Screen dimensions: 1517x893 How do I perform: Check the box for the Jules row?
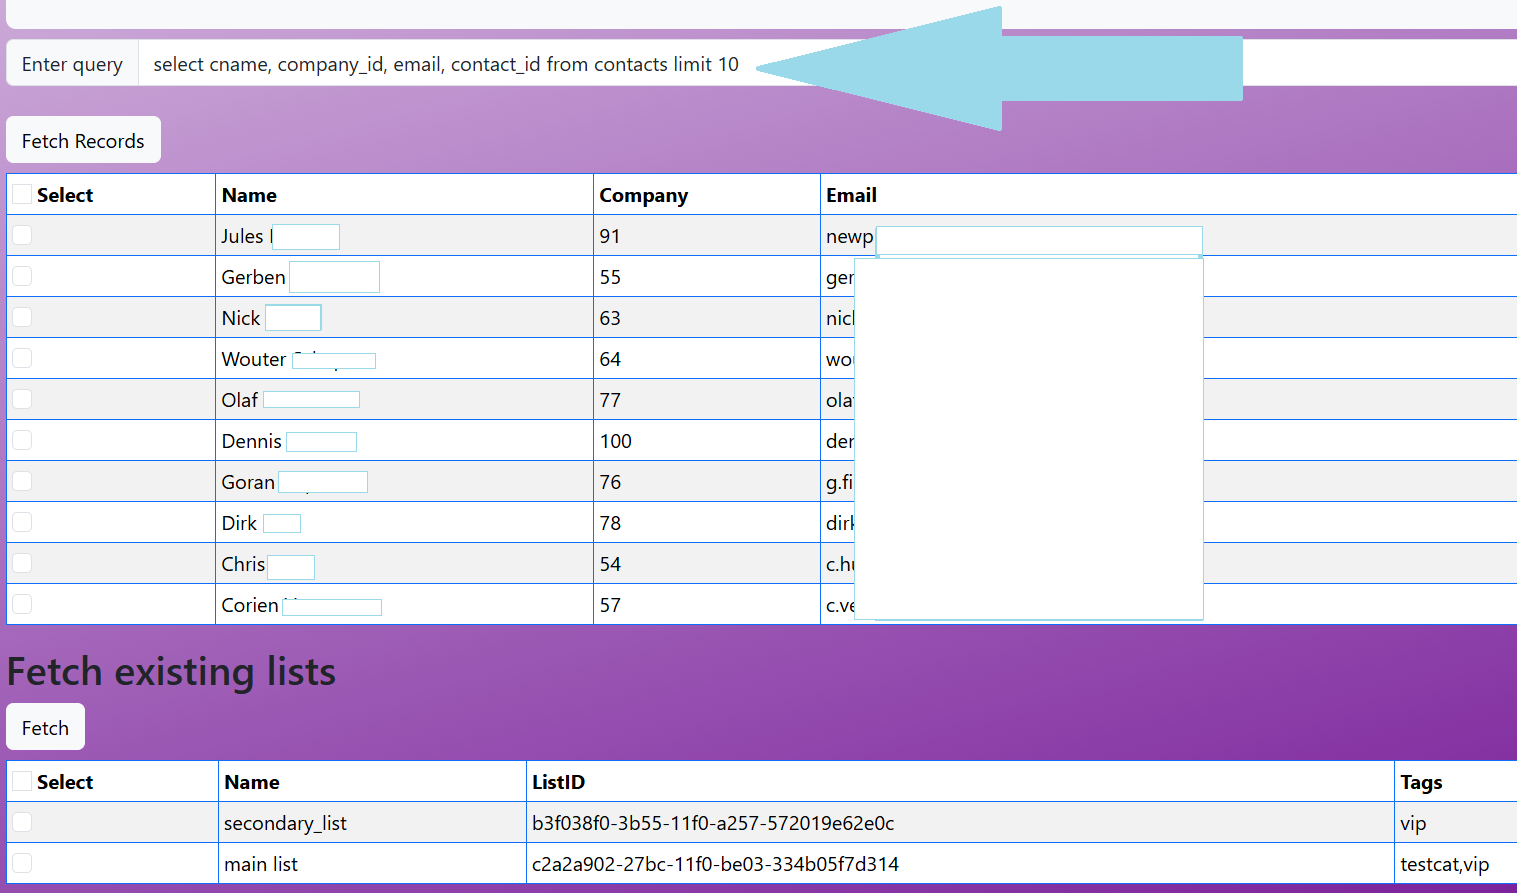[22, 235]
